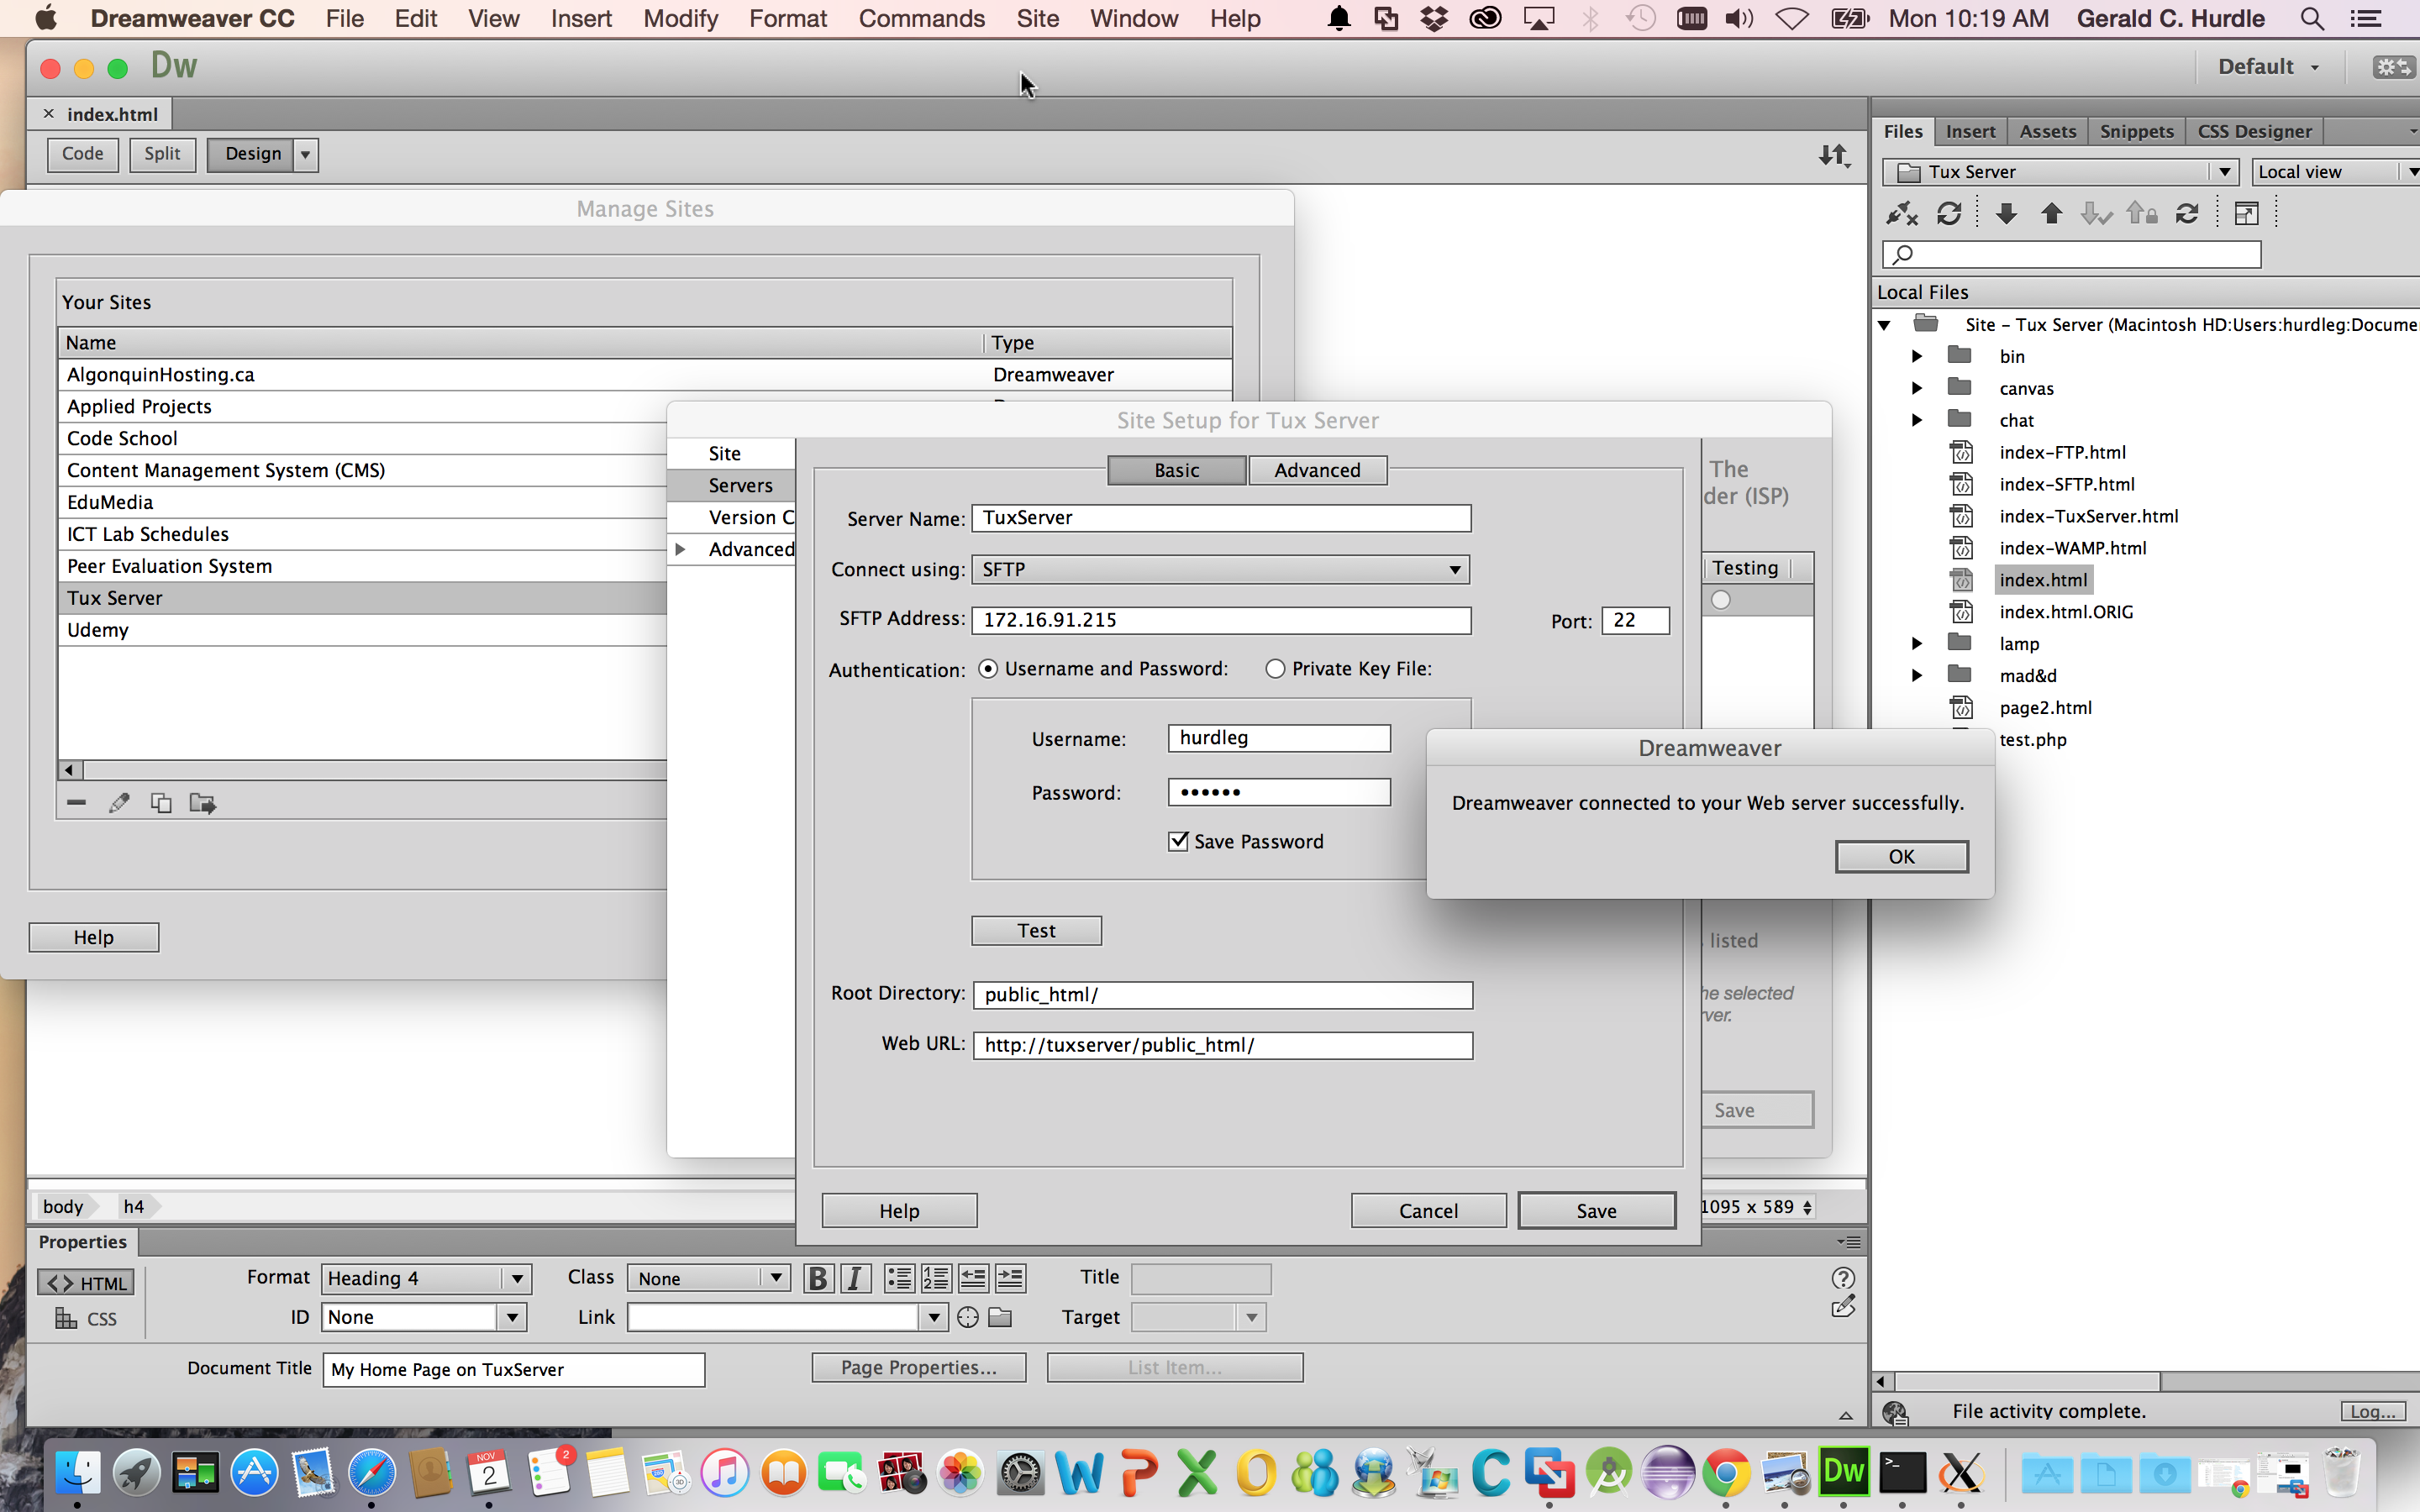Viewport: 2420px width, 1512px height.
Task: Expand the lamp folder
Action: coord(1916,643)
